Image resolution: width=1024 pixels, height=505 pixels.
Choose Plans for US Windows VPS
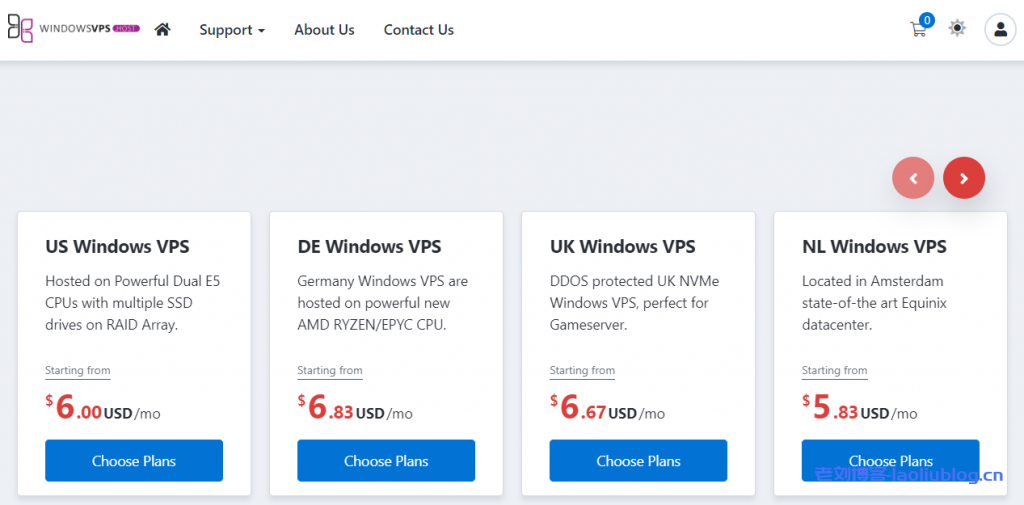click(134, 461)
